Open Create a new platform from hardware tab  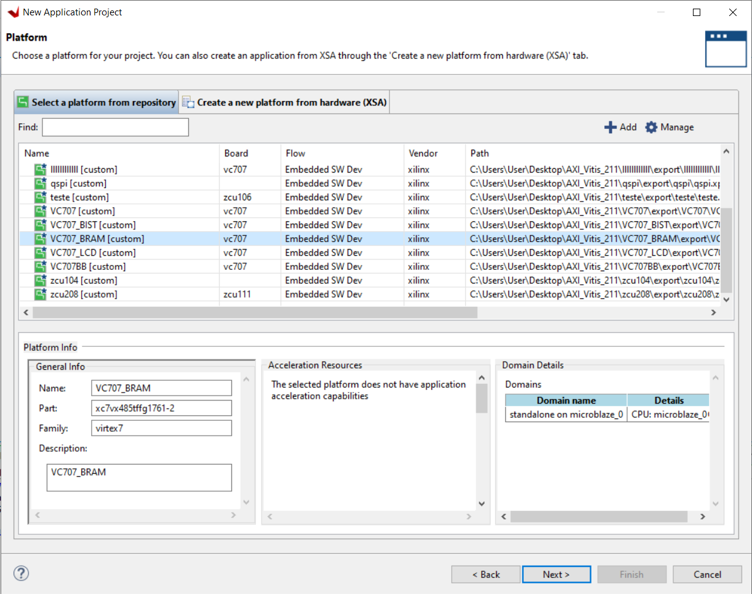click(284, 102)
